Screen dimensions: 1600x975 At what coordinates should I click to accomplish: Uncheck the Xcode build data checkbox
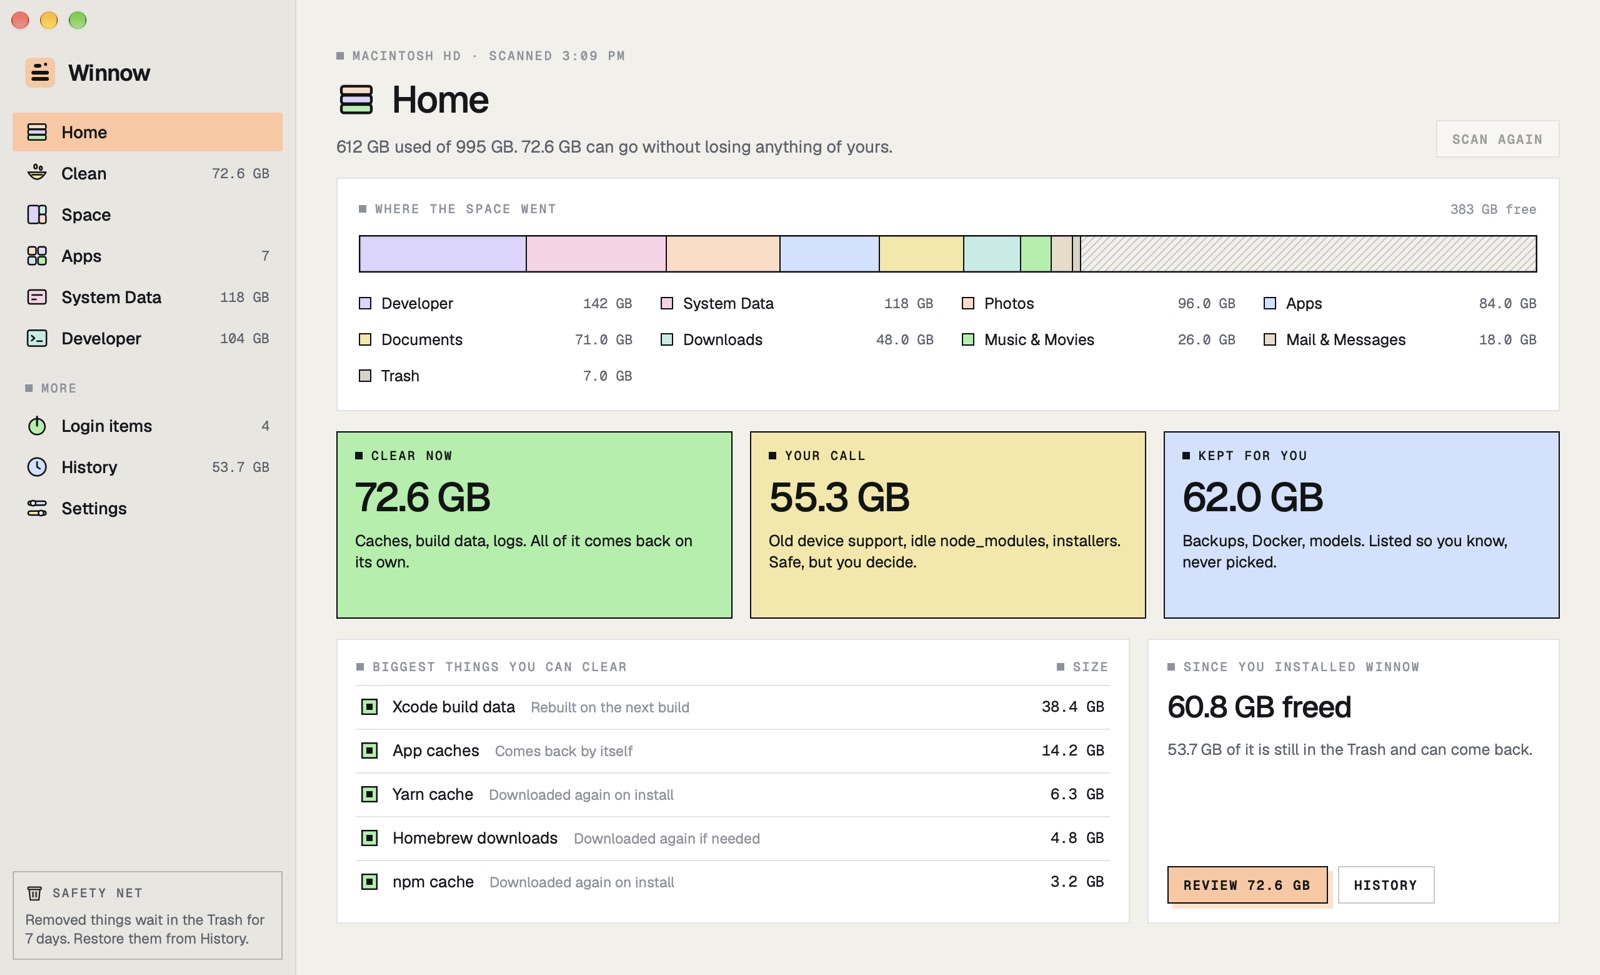[x=369, y=707]
